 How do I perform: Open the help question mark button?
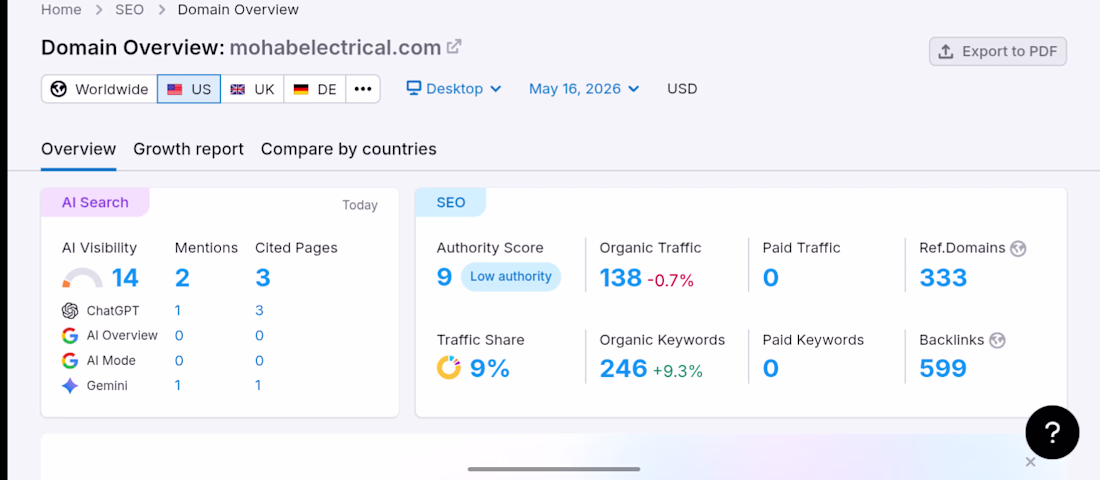click(1052, 432)
